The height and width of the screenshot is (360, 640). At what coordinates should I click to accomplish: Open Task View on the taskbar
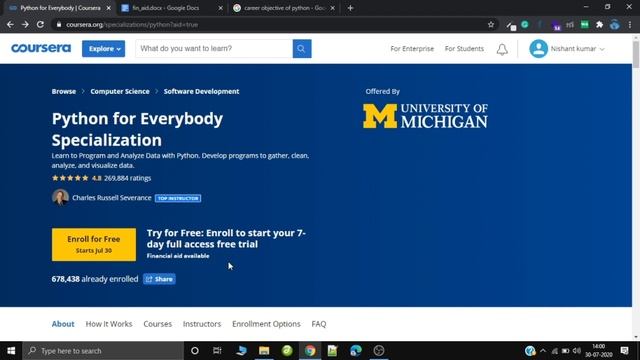pyautogui.click(x=217, y=351)
